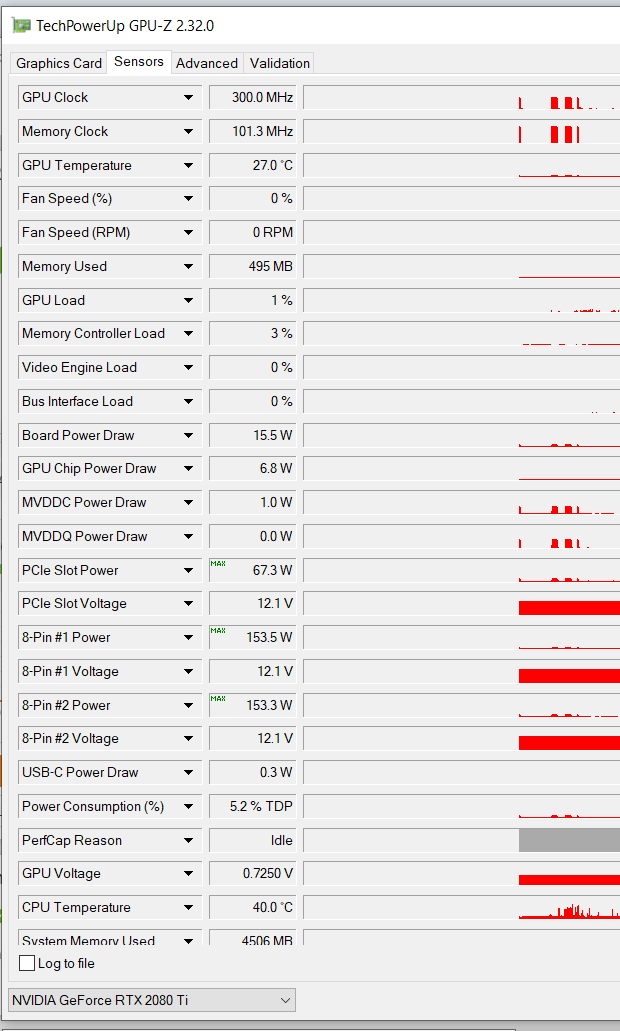
Task: Switch to the Graphics Card tab
Action: point(59,63)
